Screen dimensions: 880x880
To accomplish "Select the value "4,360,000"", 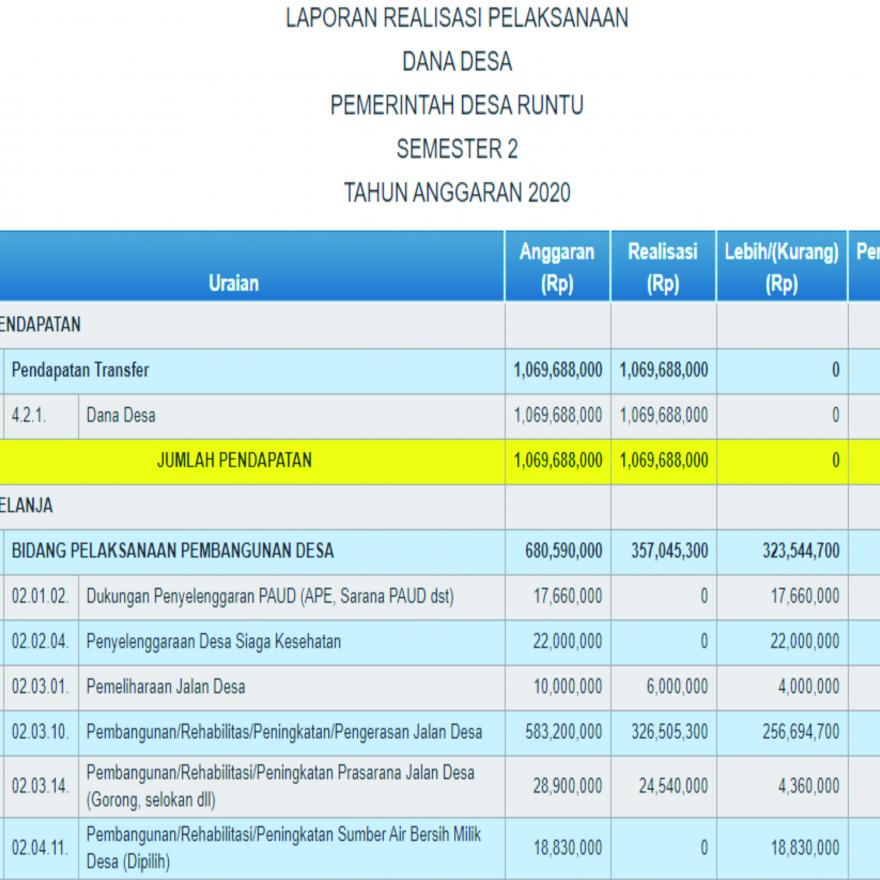I will [809, 786].
